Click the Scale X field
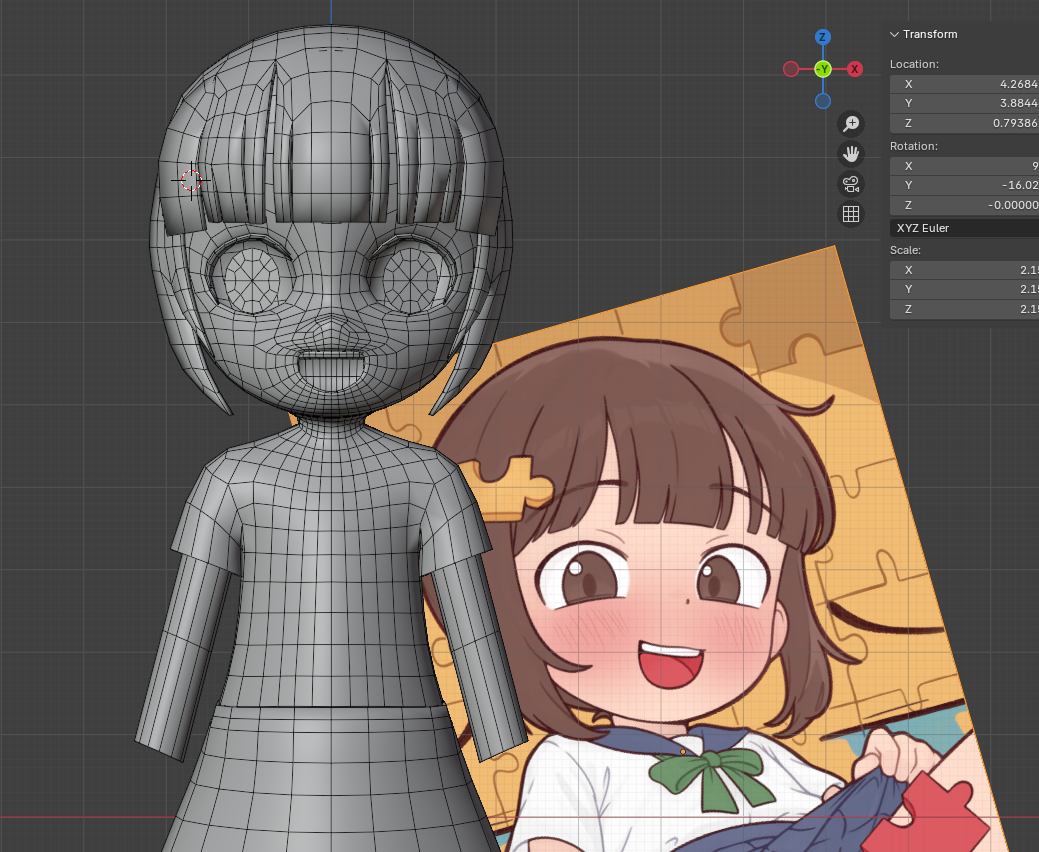The height and width of the screenshot is (852, 1039). [964, 270]
